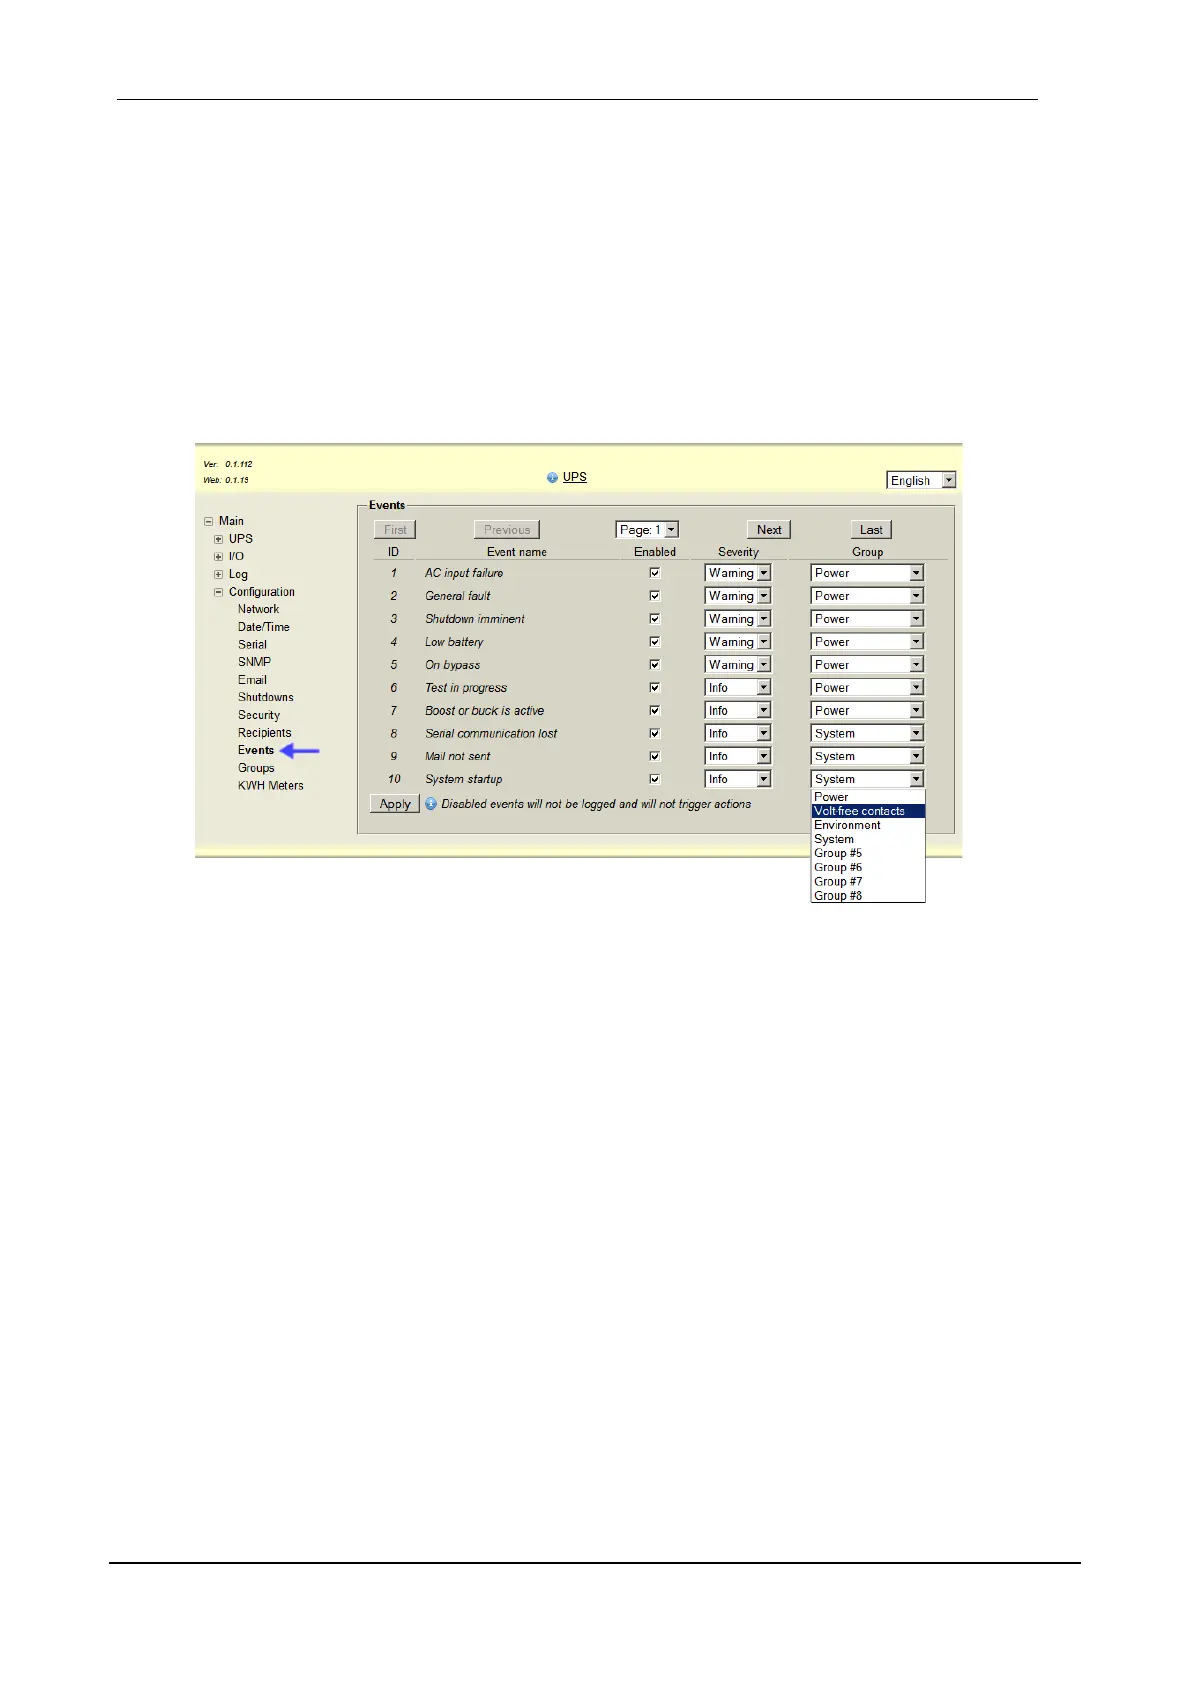The width and height of the screenshot is (1191, 1684).
Task: Choose Group #6 in the list
Action: (x=868, y=867)
